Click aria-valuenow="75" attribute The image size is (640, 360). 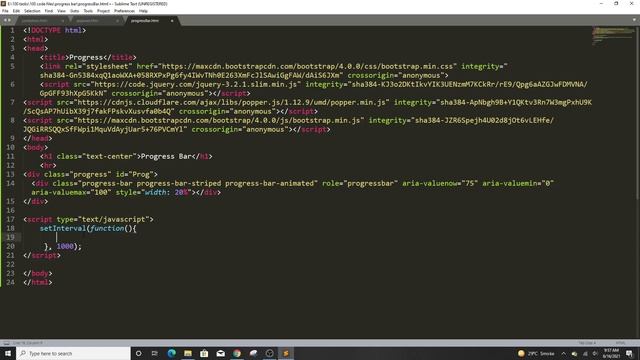(440, 183)
